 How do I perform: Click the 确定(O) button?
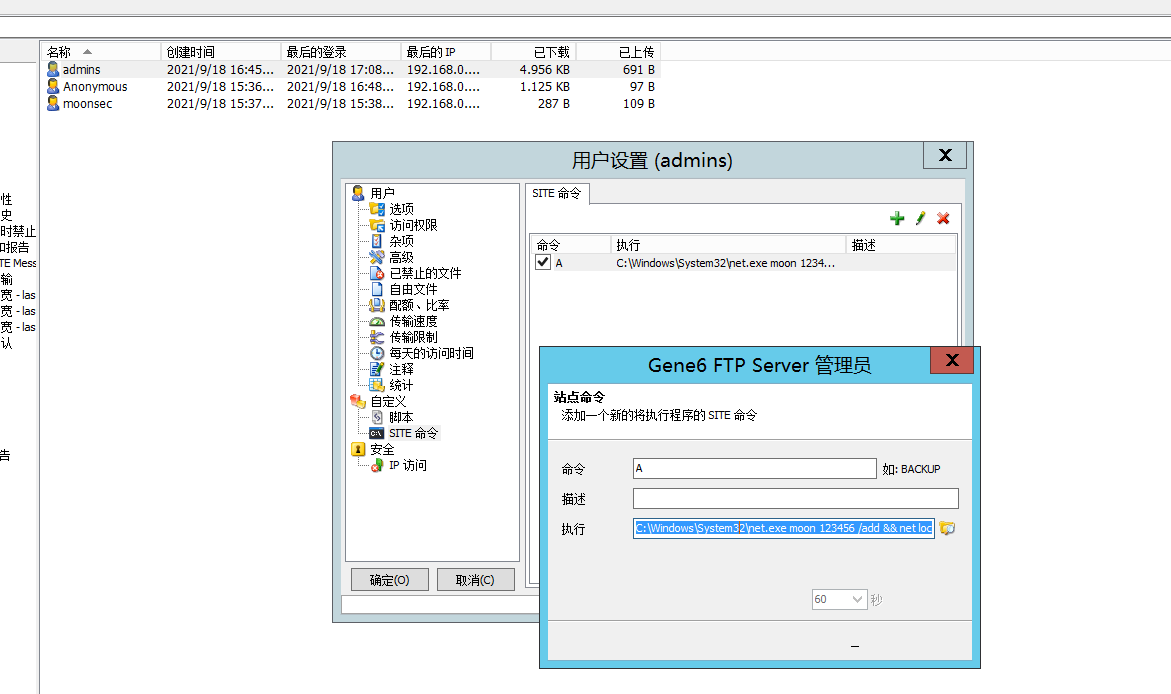[390, 580]
